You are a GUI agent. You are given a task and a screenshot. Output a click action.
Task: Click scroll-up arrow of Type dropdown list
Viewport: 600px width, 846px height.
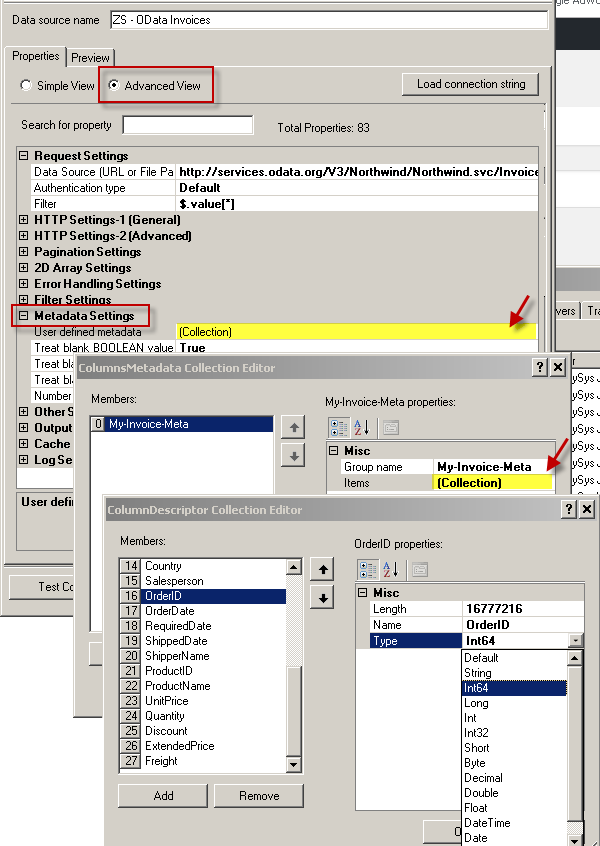click(x=575, y=658)
